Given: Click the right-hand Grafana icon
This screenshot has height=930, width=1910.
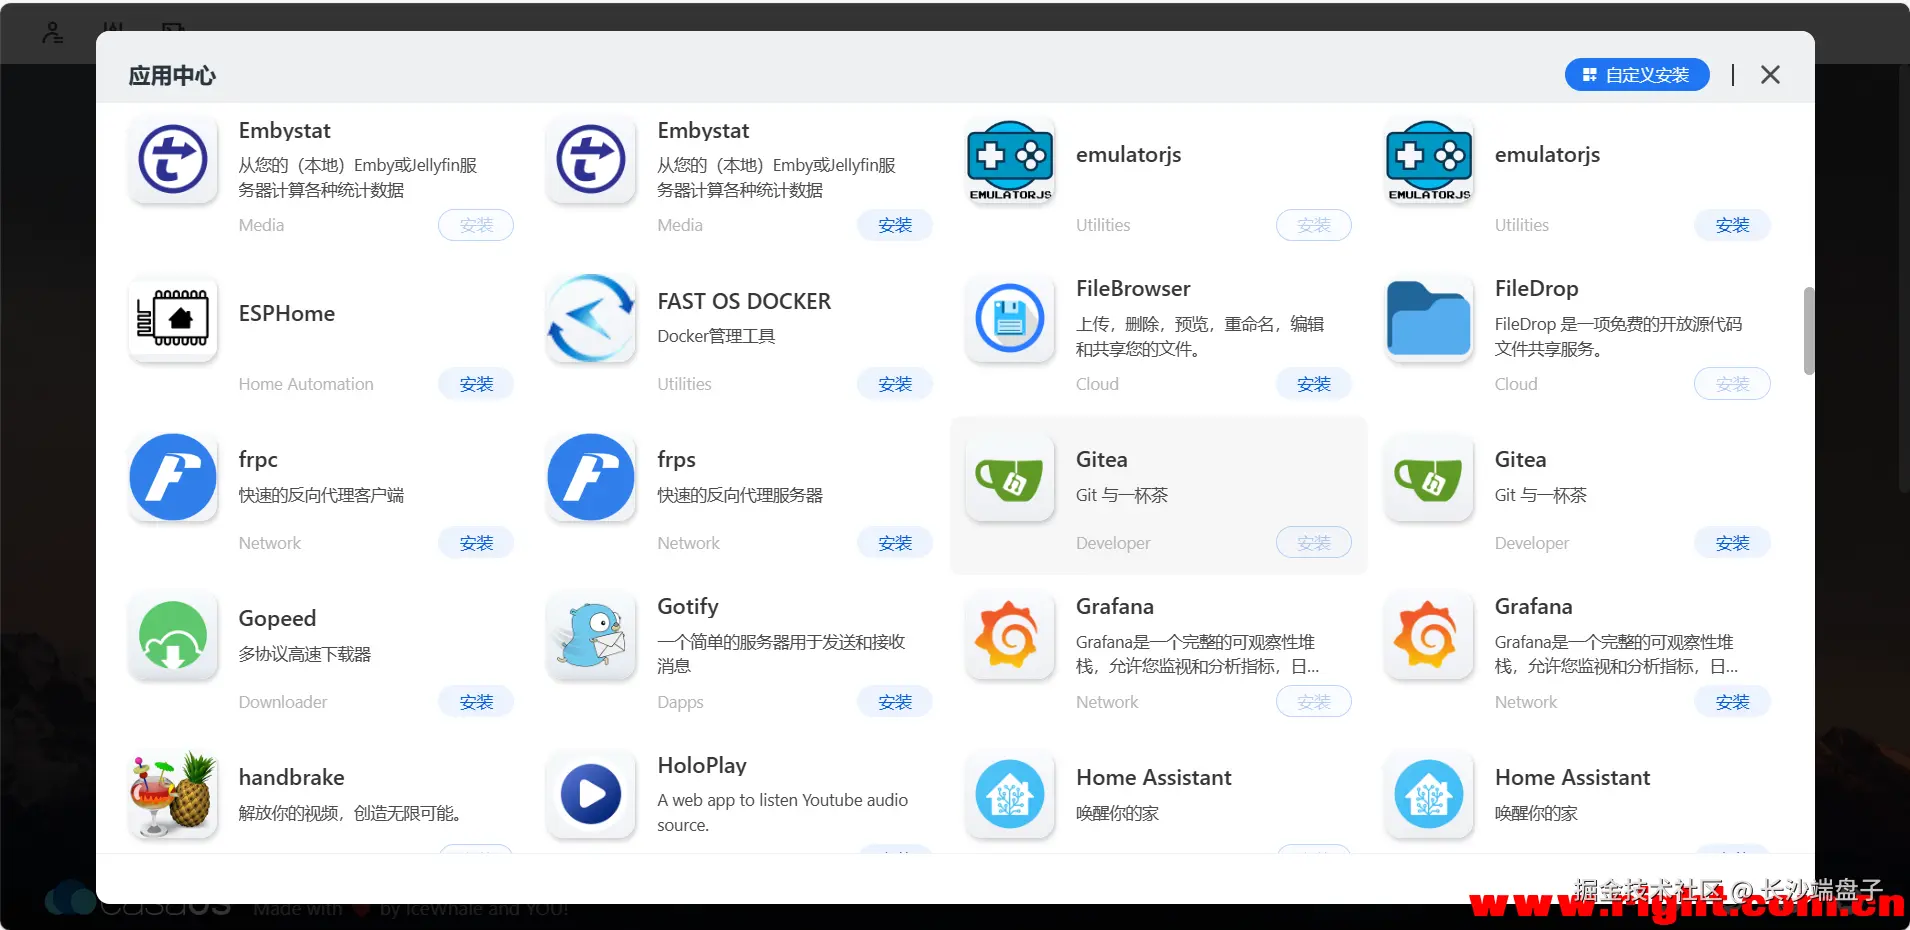Looking at the screenshot, I should click(1429, 636).
